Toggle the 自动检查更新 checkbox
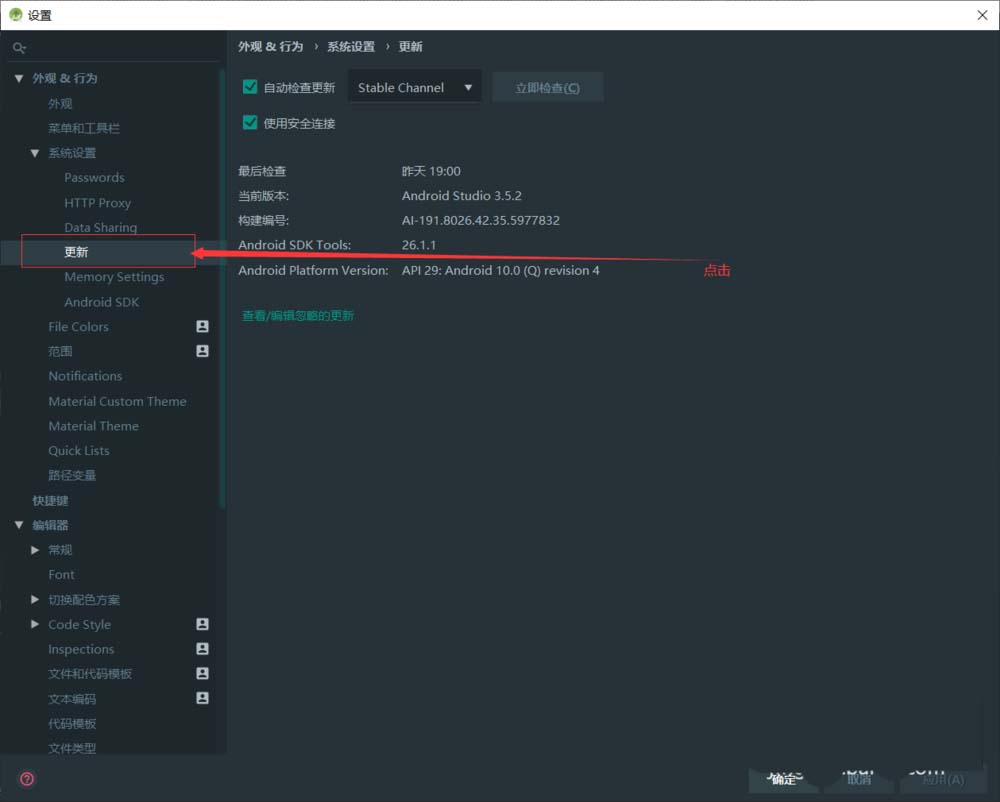 pos(250,87)
